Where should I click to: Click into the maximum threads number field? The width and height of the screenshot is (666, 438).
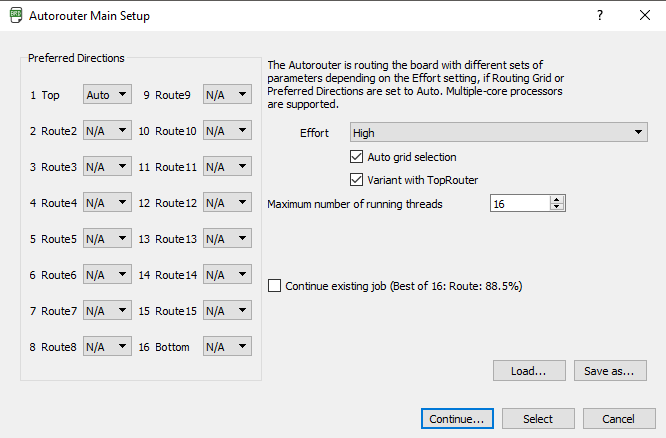[520, 203]
